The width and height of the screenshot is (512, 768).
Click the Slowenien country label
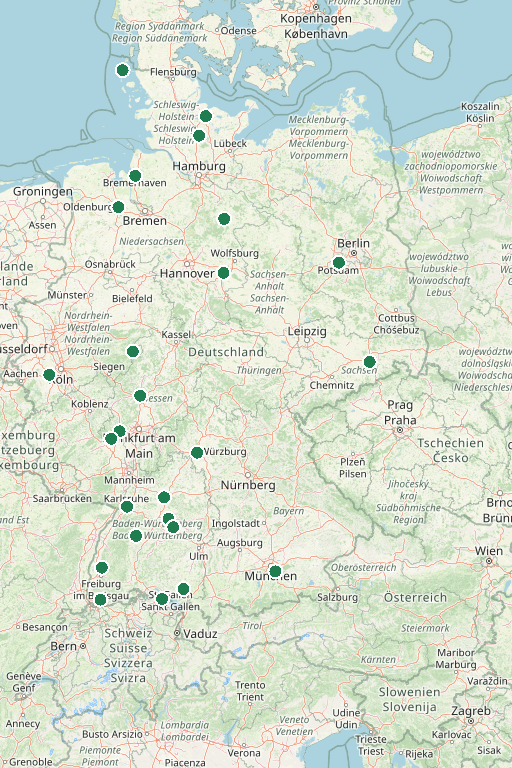409,692
